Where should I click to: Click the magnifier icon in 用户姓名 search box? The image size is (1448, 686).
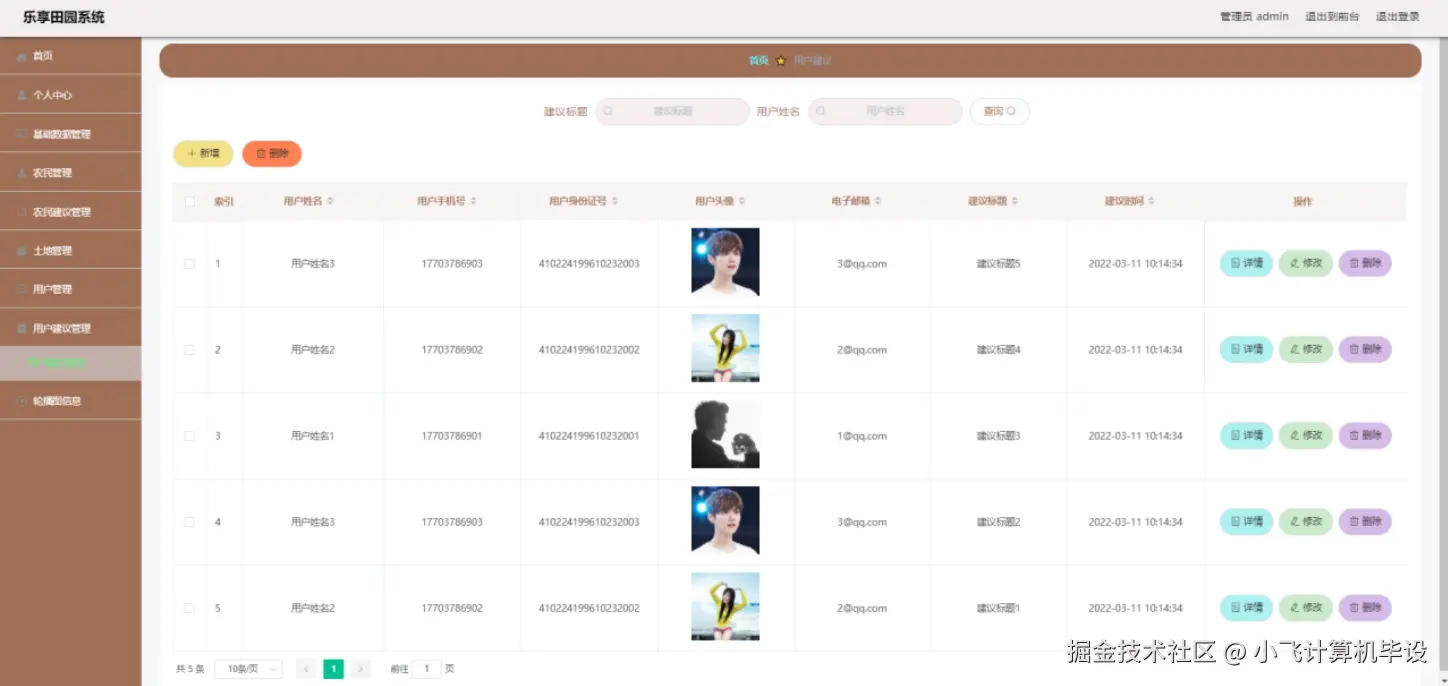(x=821, y=112)
